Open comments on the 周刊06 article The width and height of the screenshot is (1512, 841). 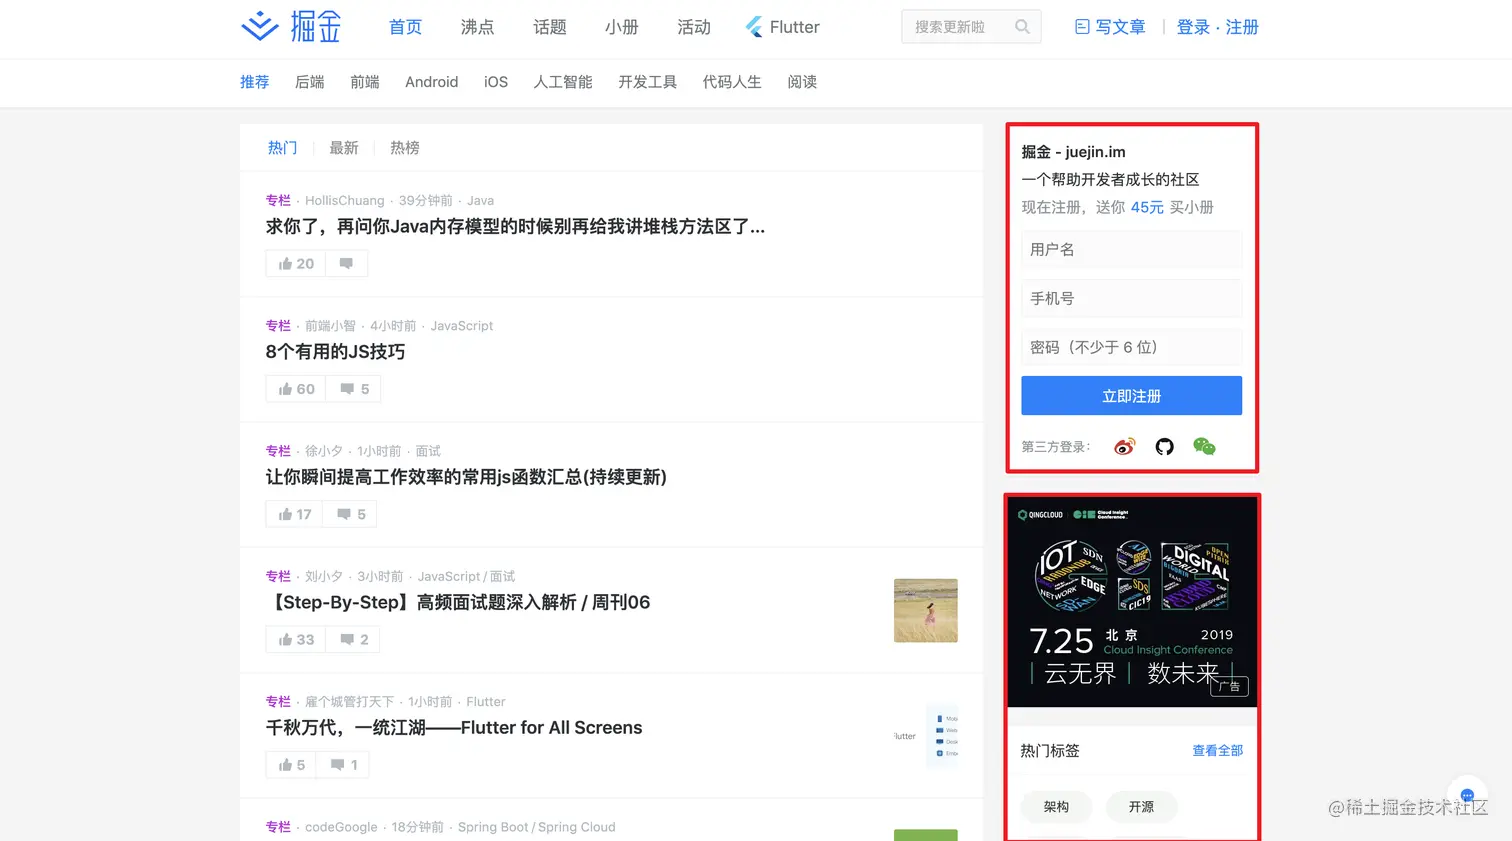353,640
